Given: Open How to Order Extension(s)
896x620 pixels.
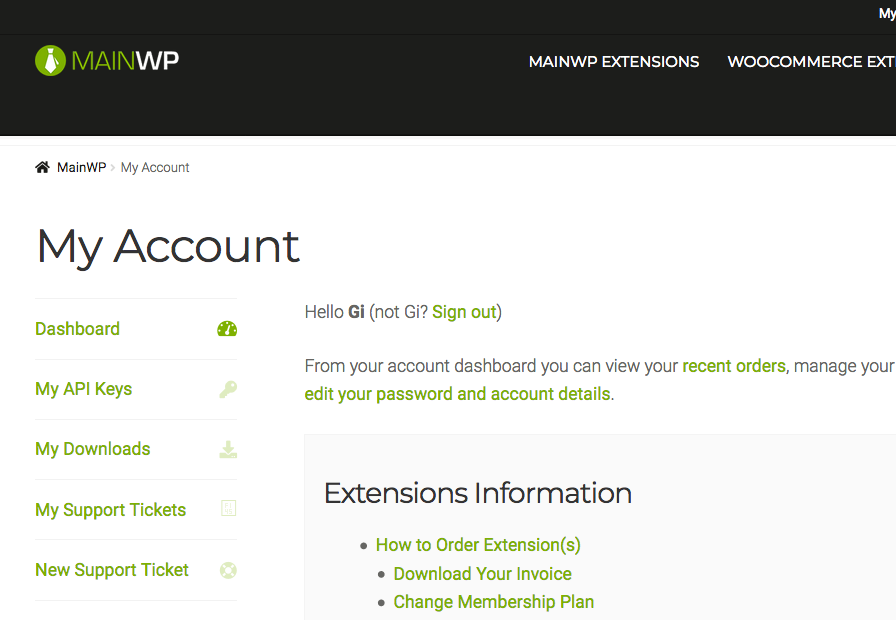Looking at the screenshot, I should pos(478,545).
